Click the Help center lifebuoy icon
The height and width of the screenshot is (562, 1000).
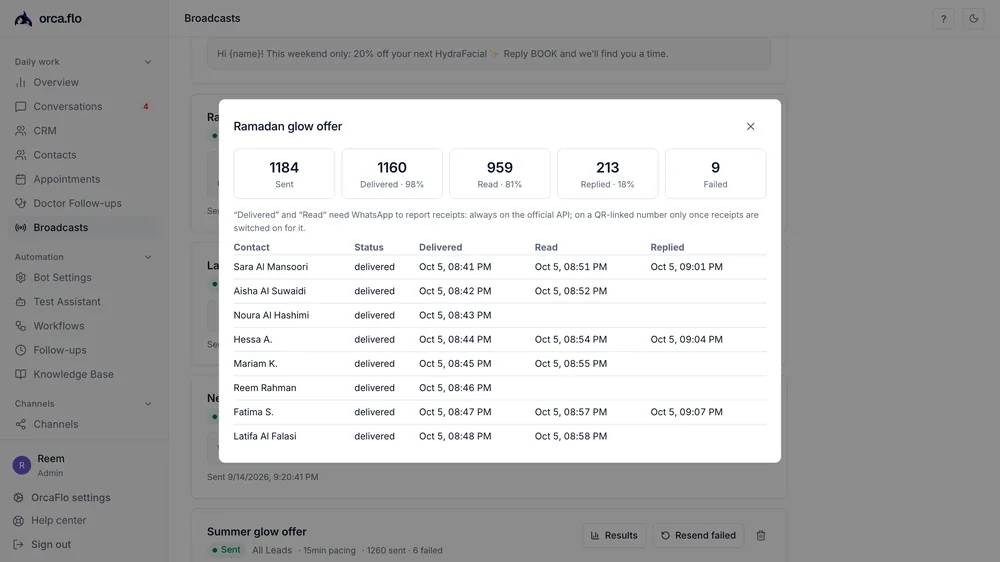[x=18, y=521]
